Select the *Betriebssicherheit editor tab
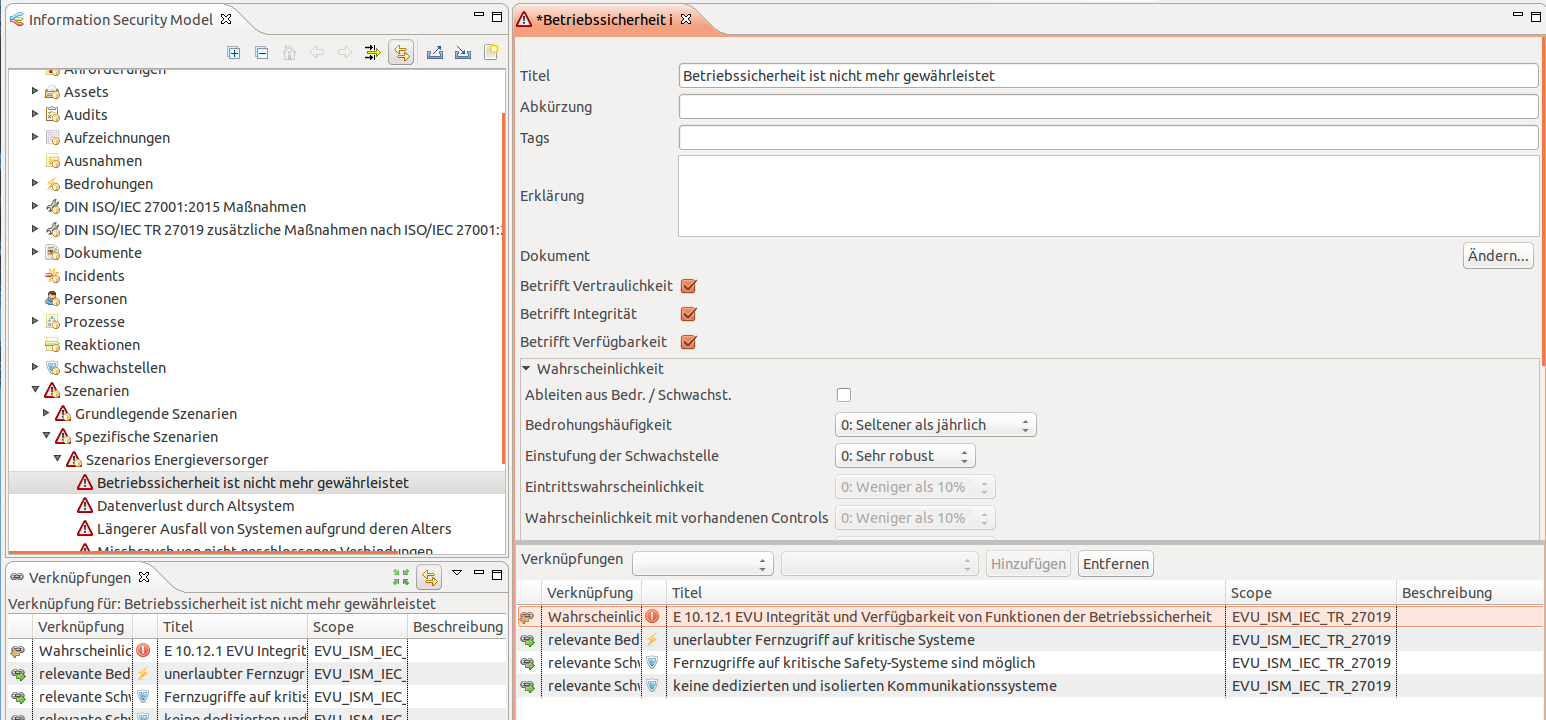Image resolution: width=1546 pixels, height=720 pixels. click(x=604, y=19)
